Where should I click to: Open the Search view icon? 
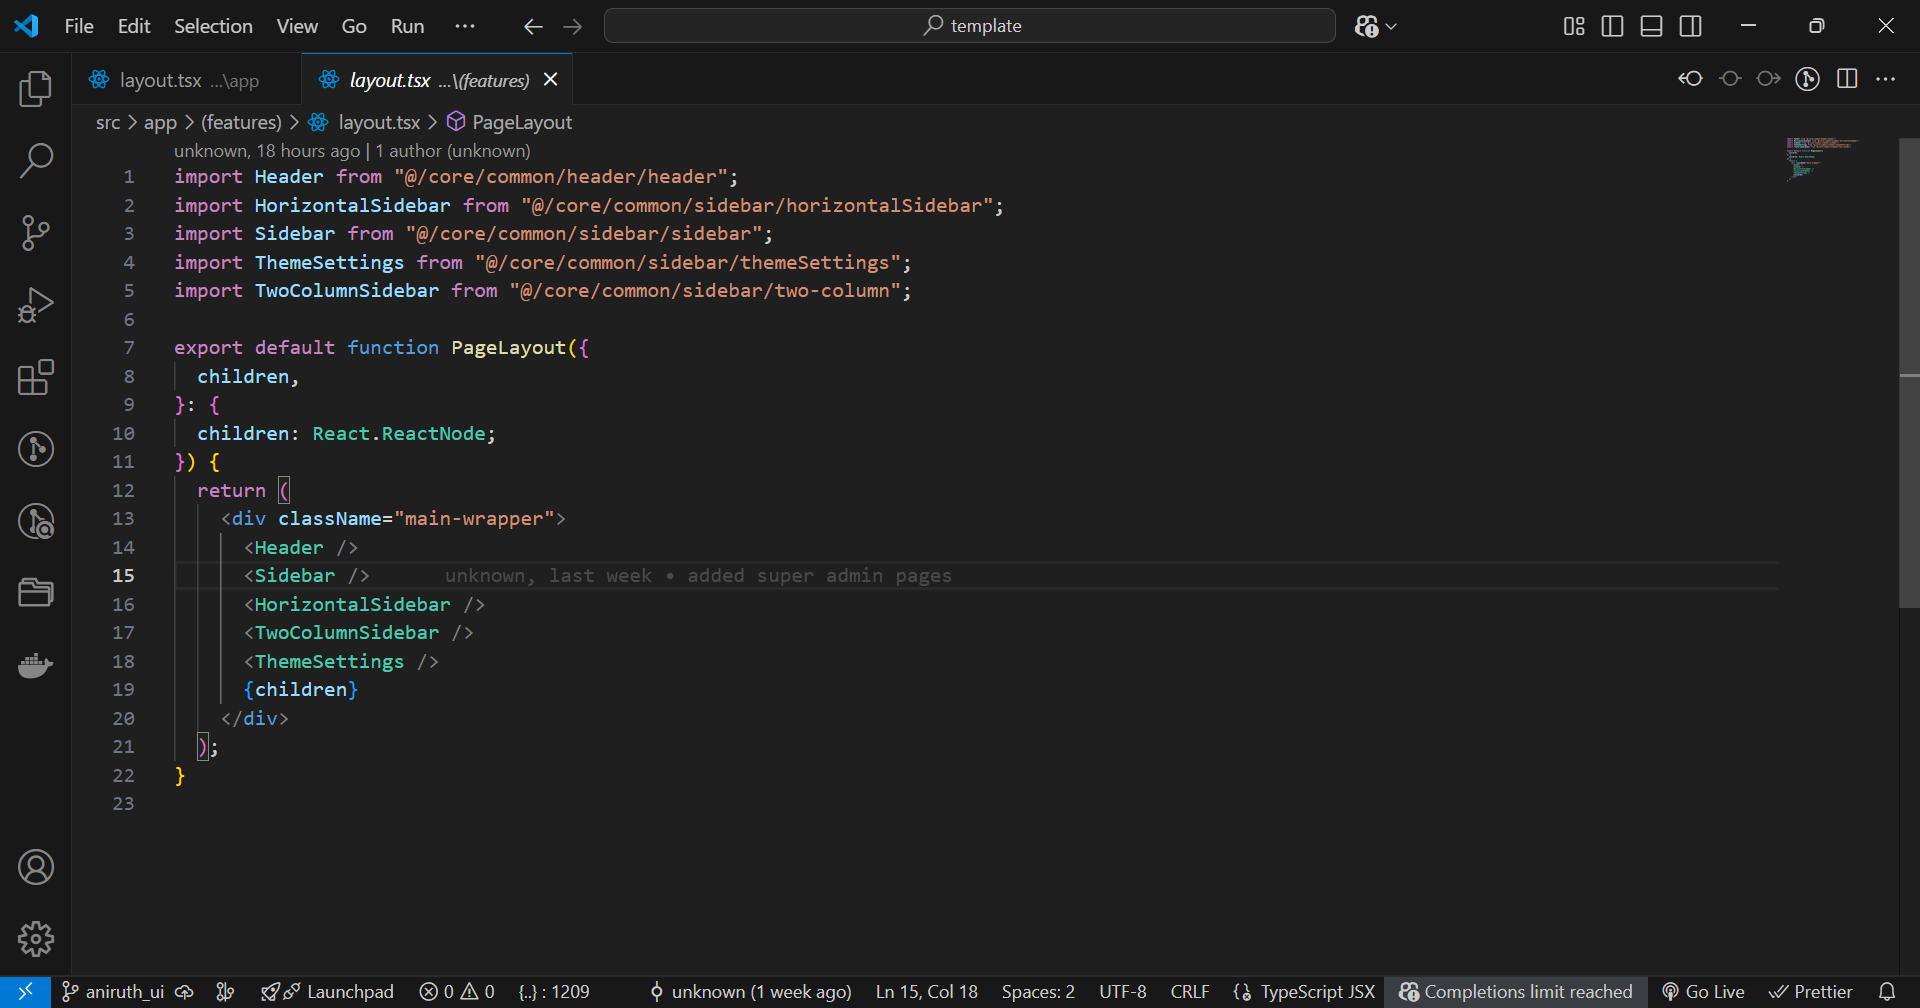click(36, 161)
